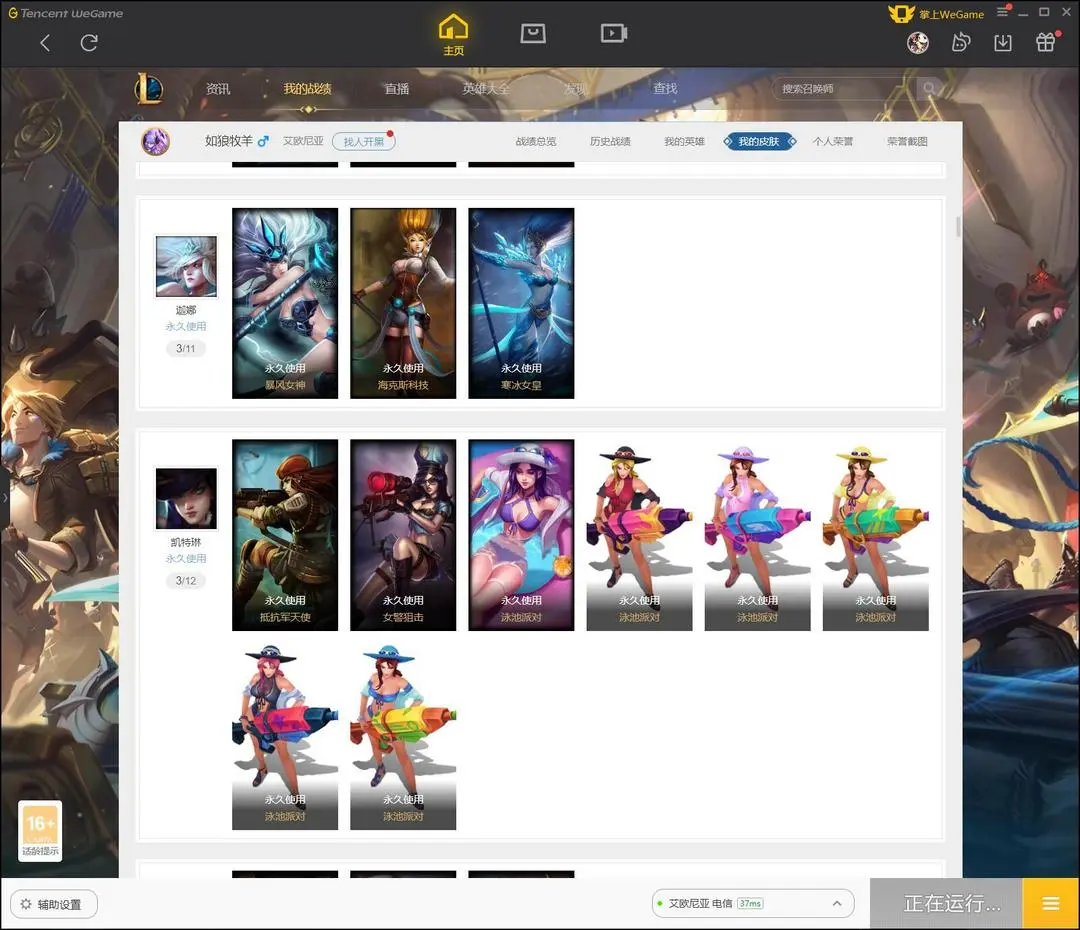Open the 发现 nav item

click(x=576, y=89)
